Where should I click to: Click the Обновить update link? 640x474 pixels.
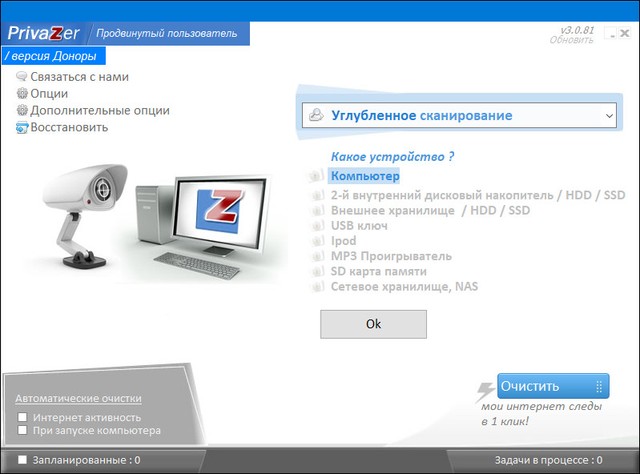point(571,40)
